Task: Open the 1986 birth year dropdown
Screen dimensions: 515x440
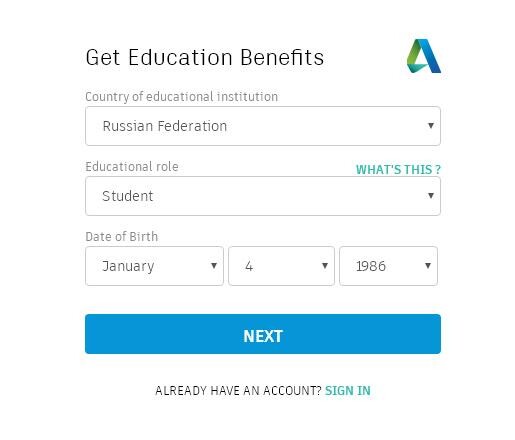Action: (x=388, y=266)
